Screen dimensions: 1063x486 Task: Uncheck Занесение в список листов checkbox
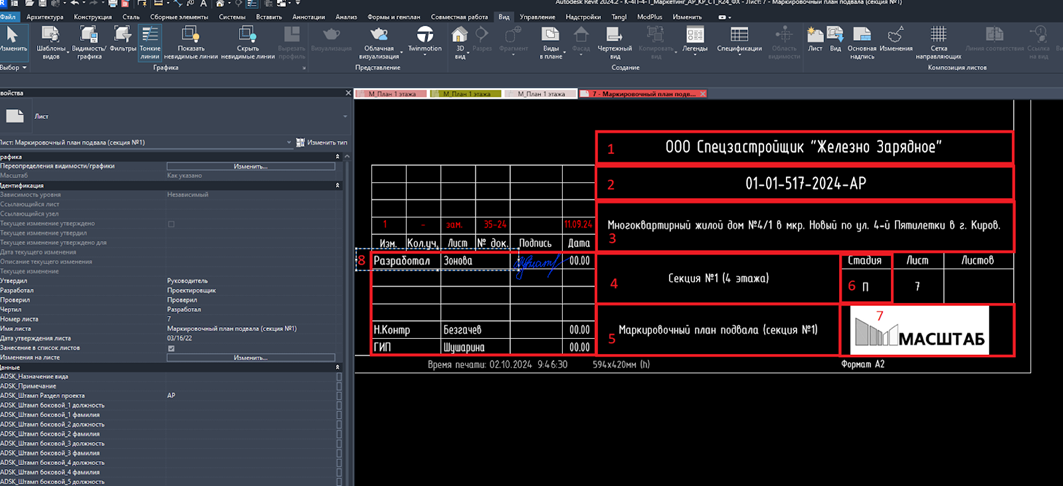click(x=171, y=348)
